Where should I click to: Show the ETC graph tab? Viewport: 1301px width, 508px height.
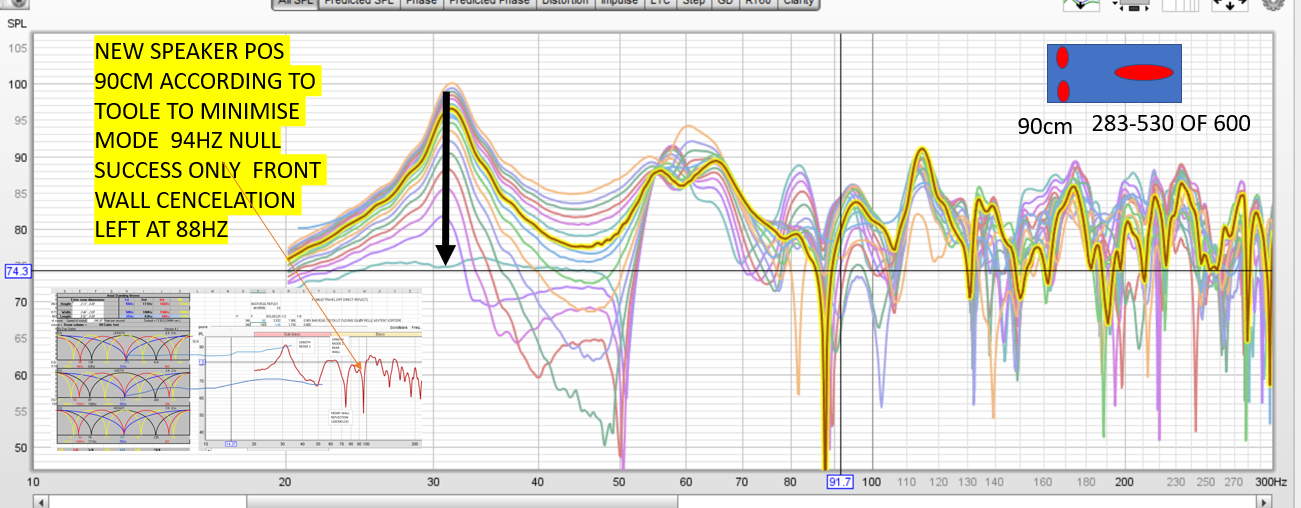point(660,3)
